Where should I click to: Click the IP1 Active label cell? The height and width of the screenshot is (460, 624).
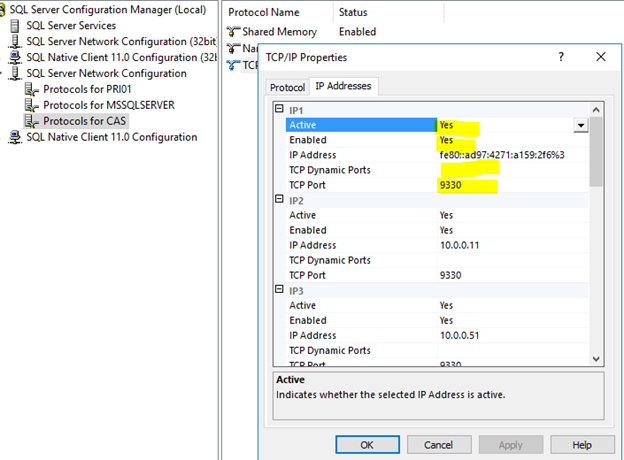point(361,125)
